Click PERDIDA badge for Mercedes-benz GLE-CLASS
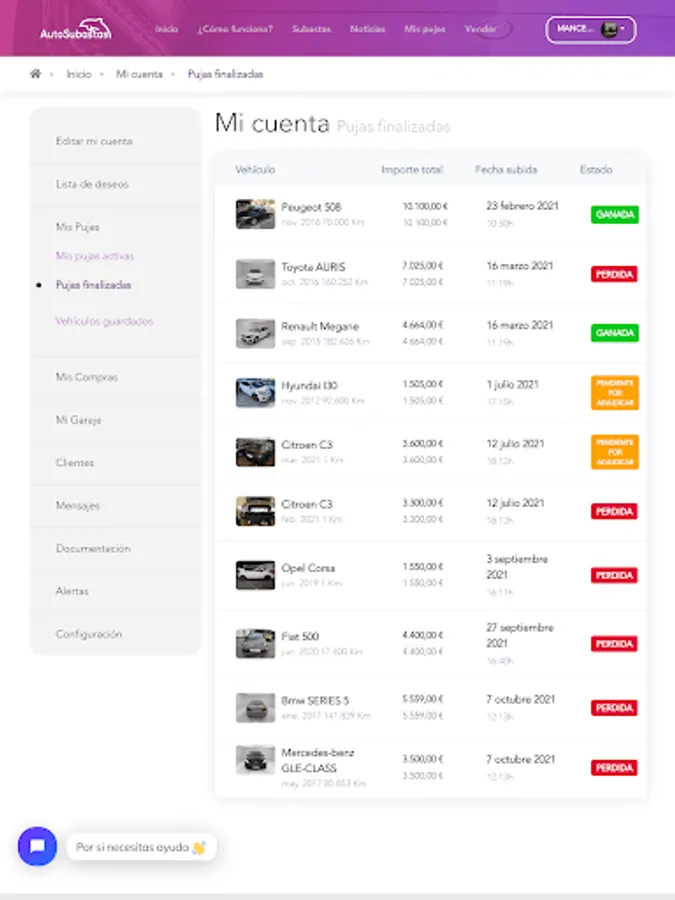This screenshot has height=900, width=675. [614, 768]
